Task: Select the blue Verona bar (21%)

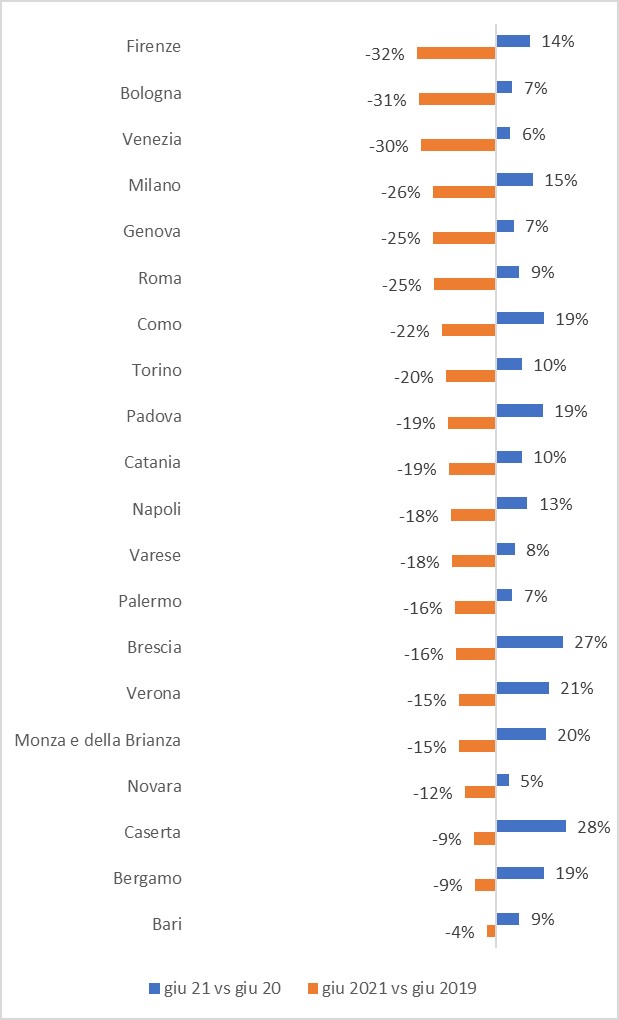Action: point(522,688)
